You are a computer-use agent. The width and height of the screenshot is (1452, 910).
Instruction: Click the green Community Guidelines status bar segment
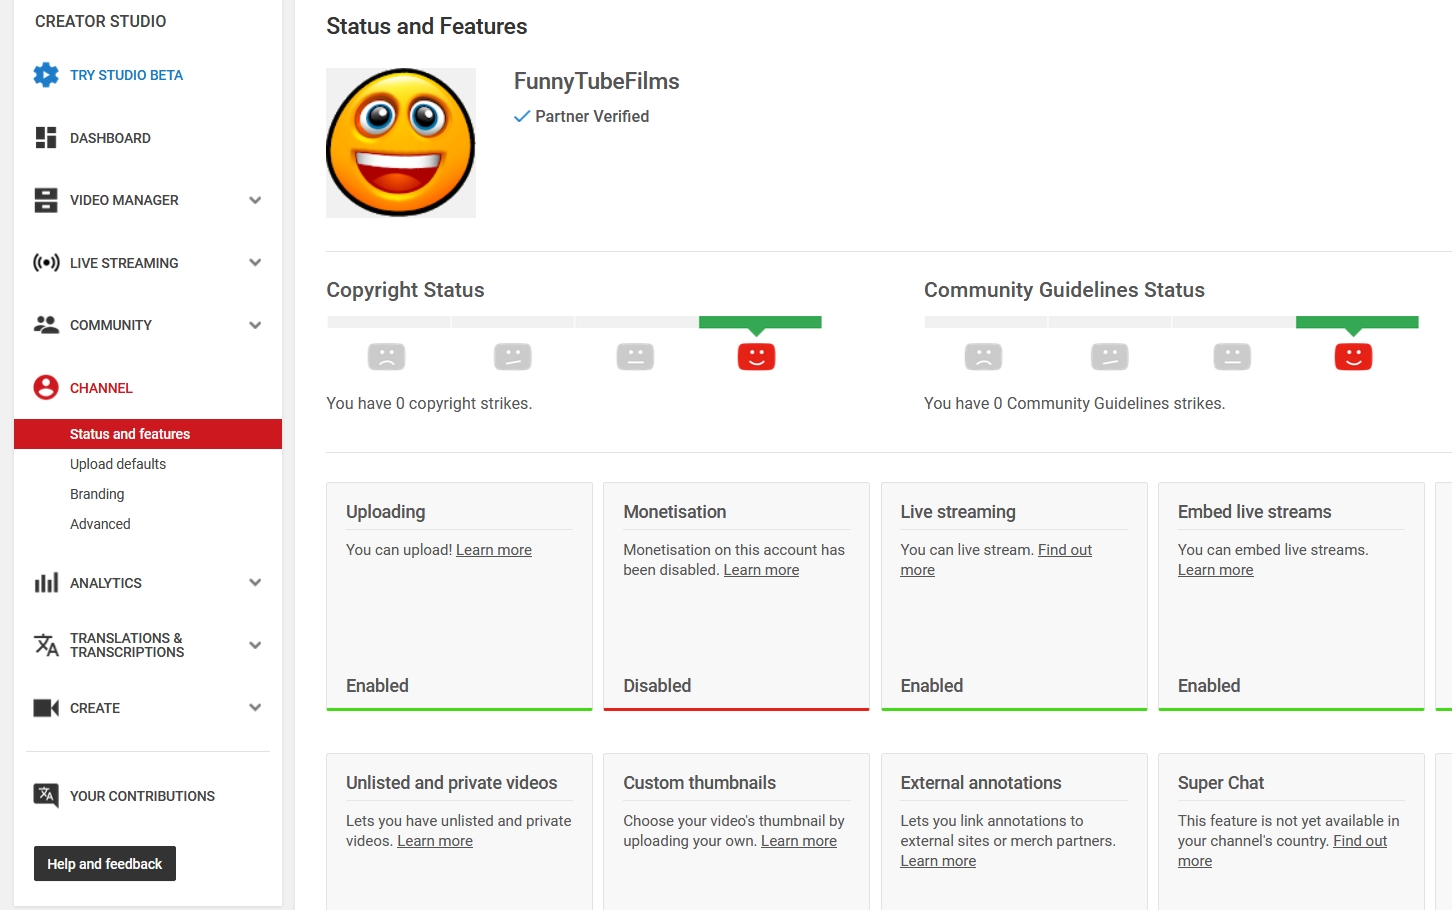pos(1357,322)
